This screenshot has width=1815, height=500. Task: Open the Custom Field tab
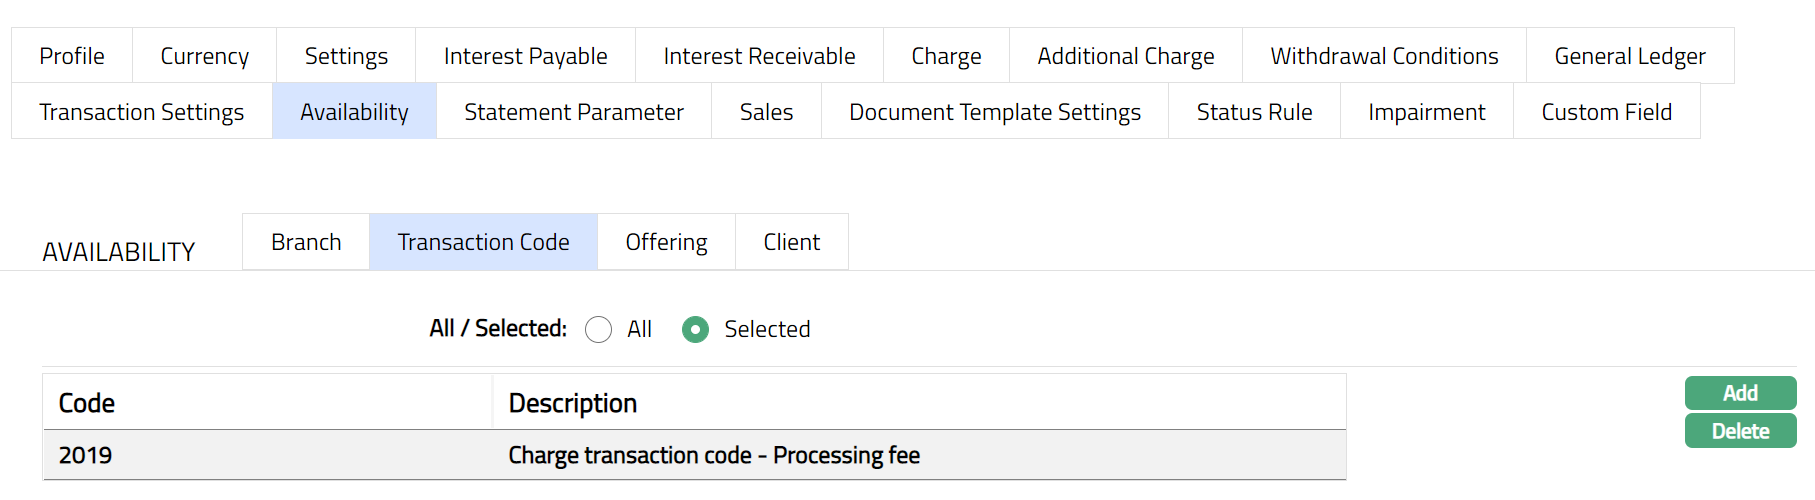point(1607,112)
